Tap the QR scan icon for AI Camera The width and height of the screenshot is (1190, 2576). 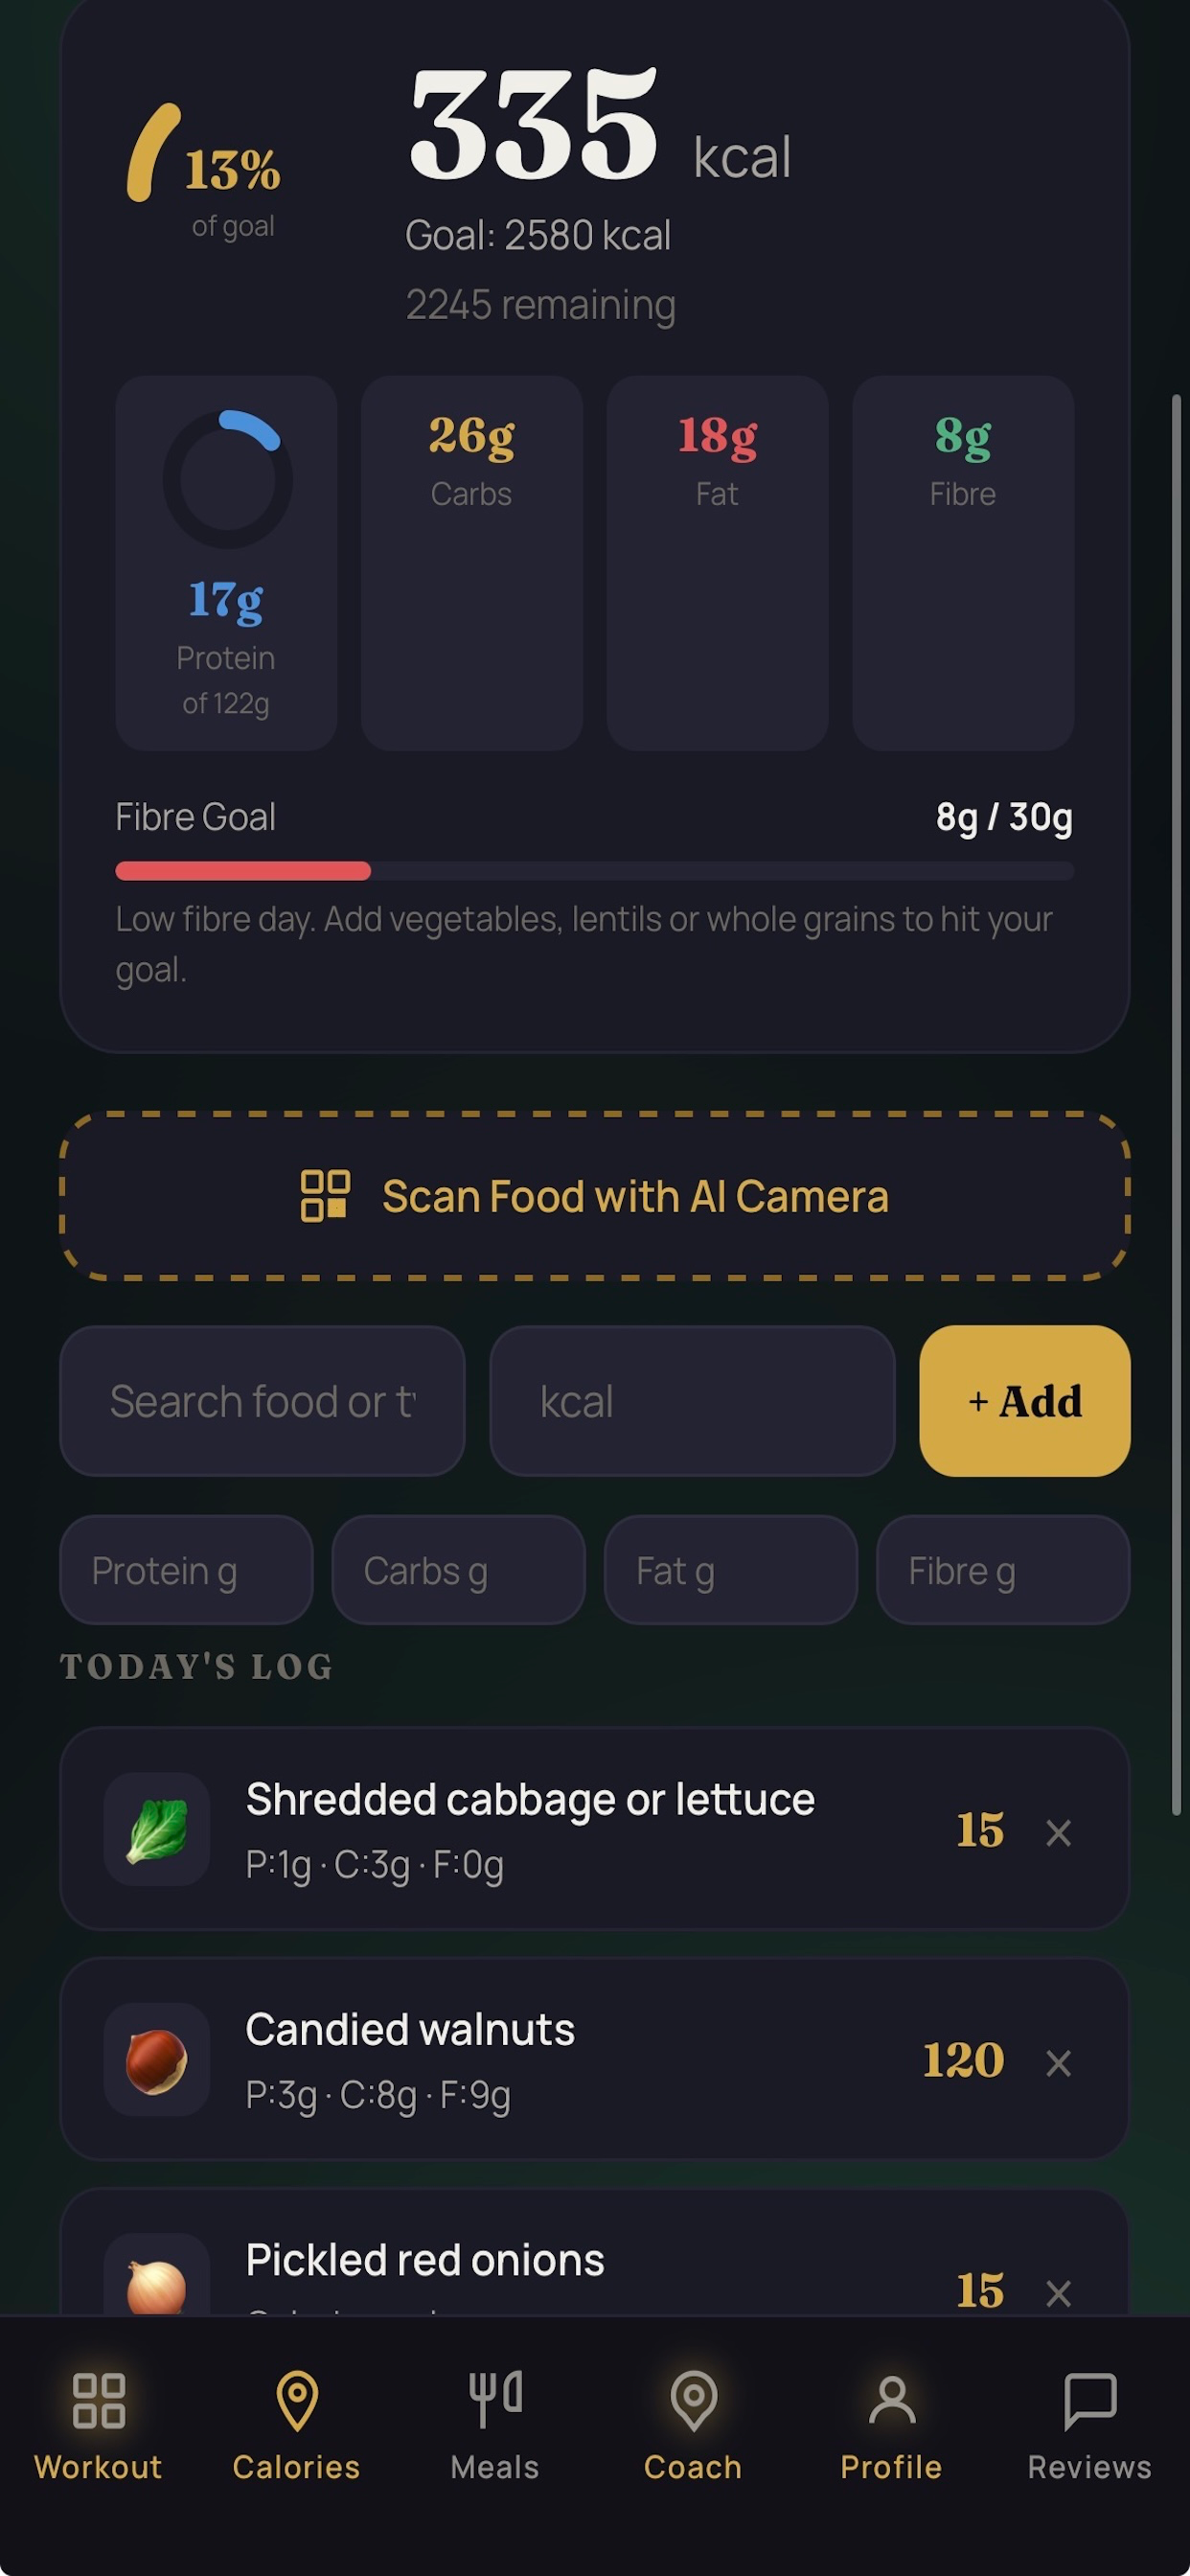(x=325, y=1196)
